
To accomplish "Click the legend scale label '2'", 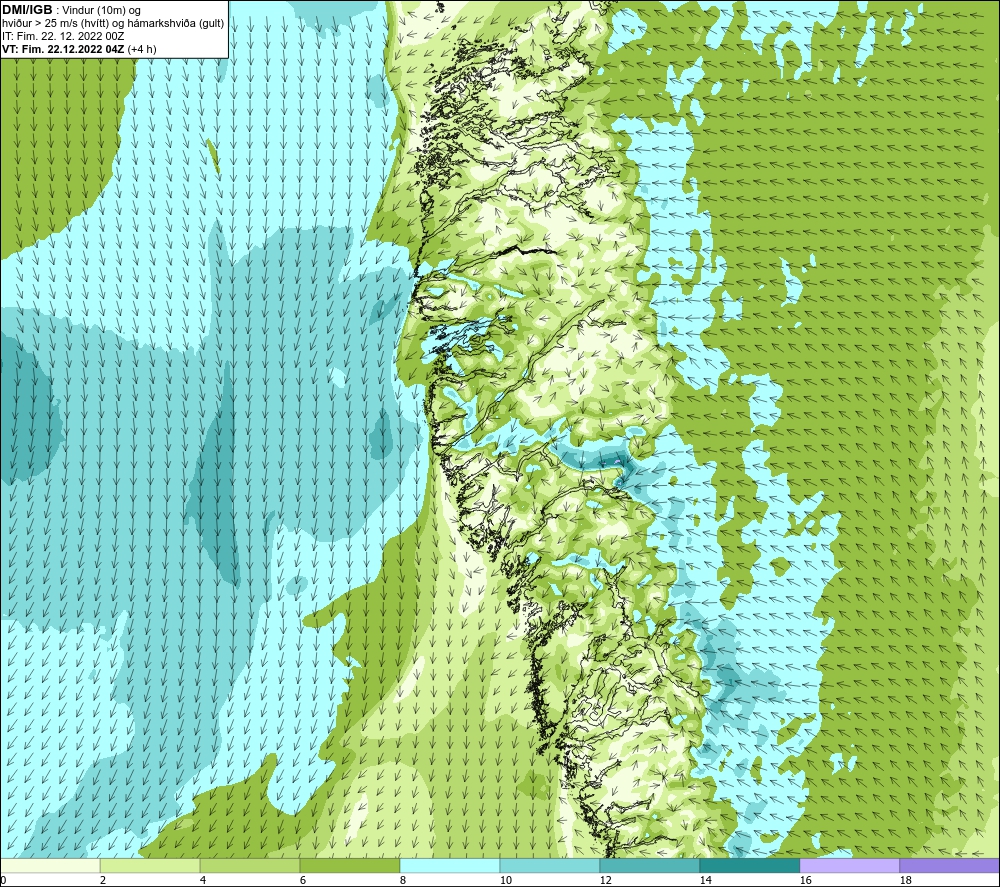I will (x=103, y=881).
